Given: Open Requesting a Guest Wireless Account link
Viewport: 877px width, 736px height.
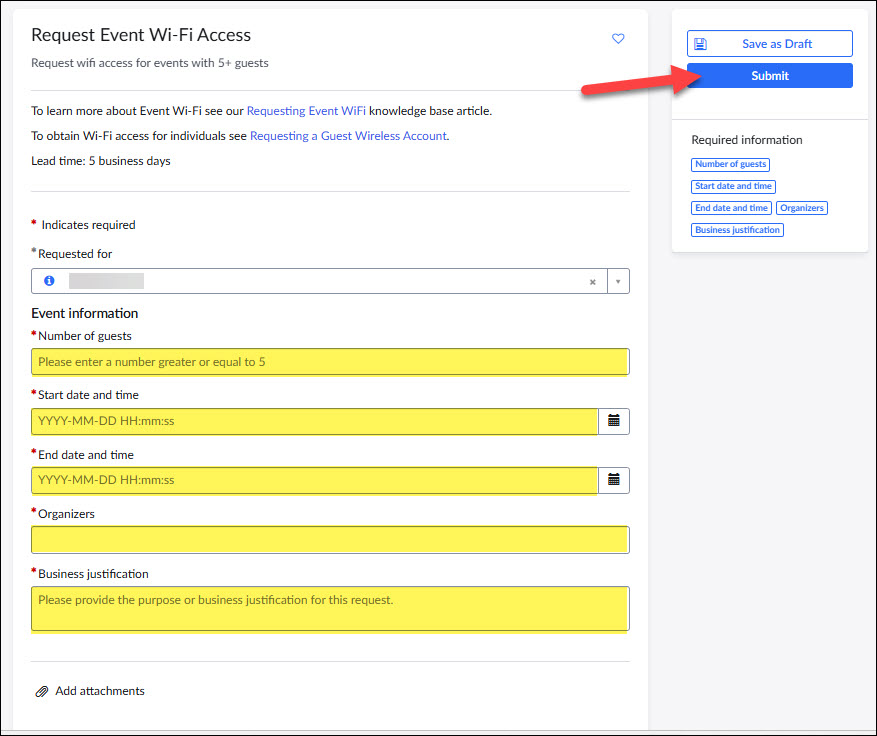Looking at the screenshot, I should tap(348, 136).
